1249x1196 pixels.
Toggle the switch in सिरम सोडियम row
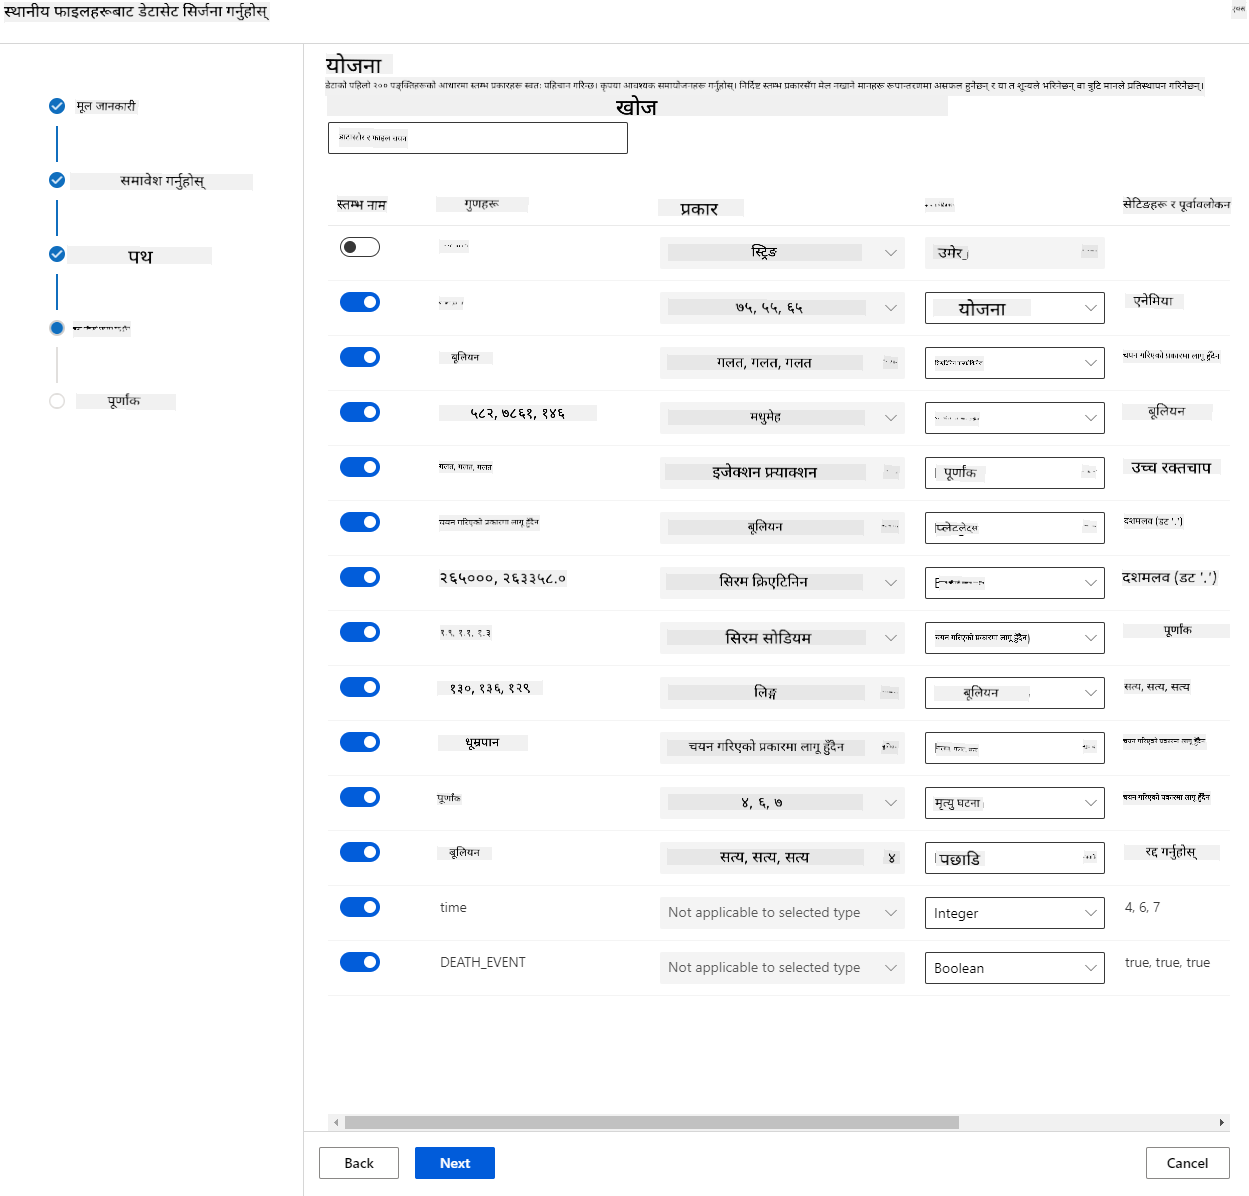coord(360,632)
